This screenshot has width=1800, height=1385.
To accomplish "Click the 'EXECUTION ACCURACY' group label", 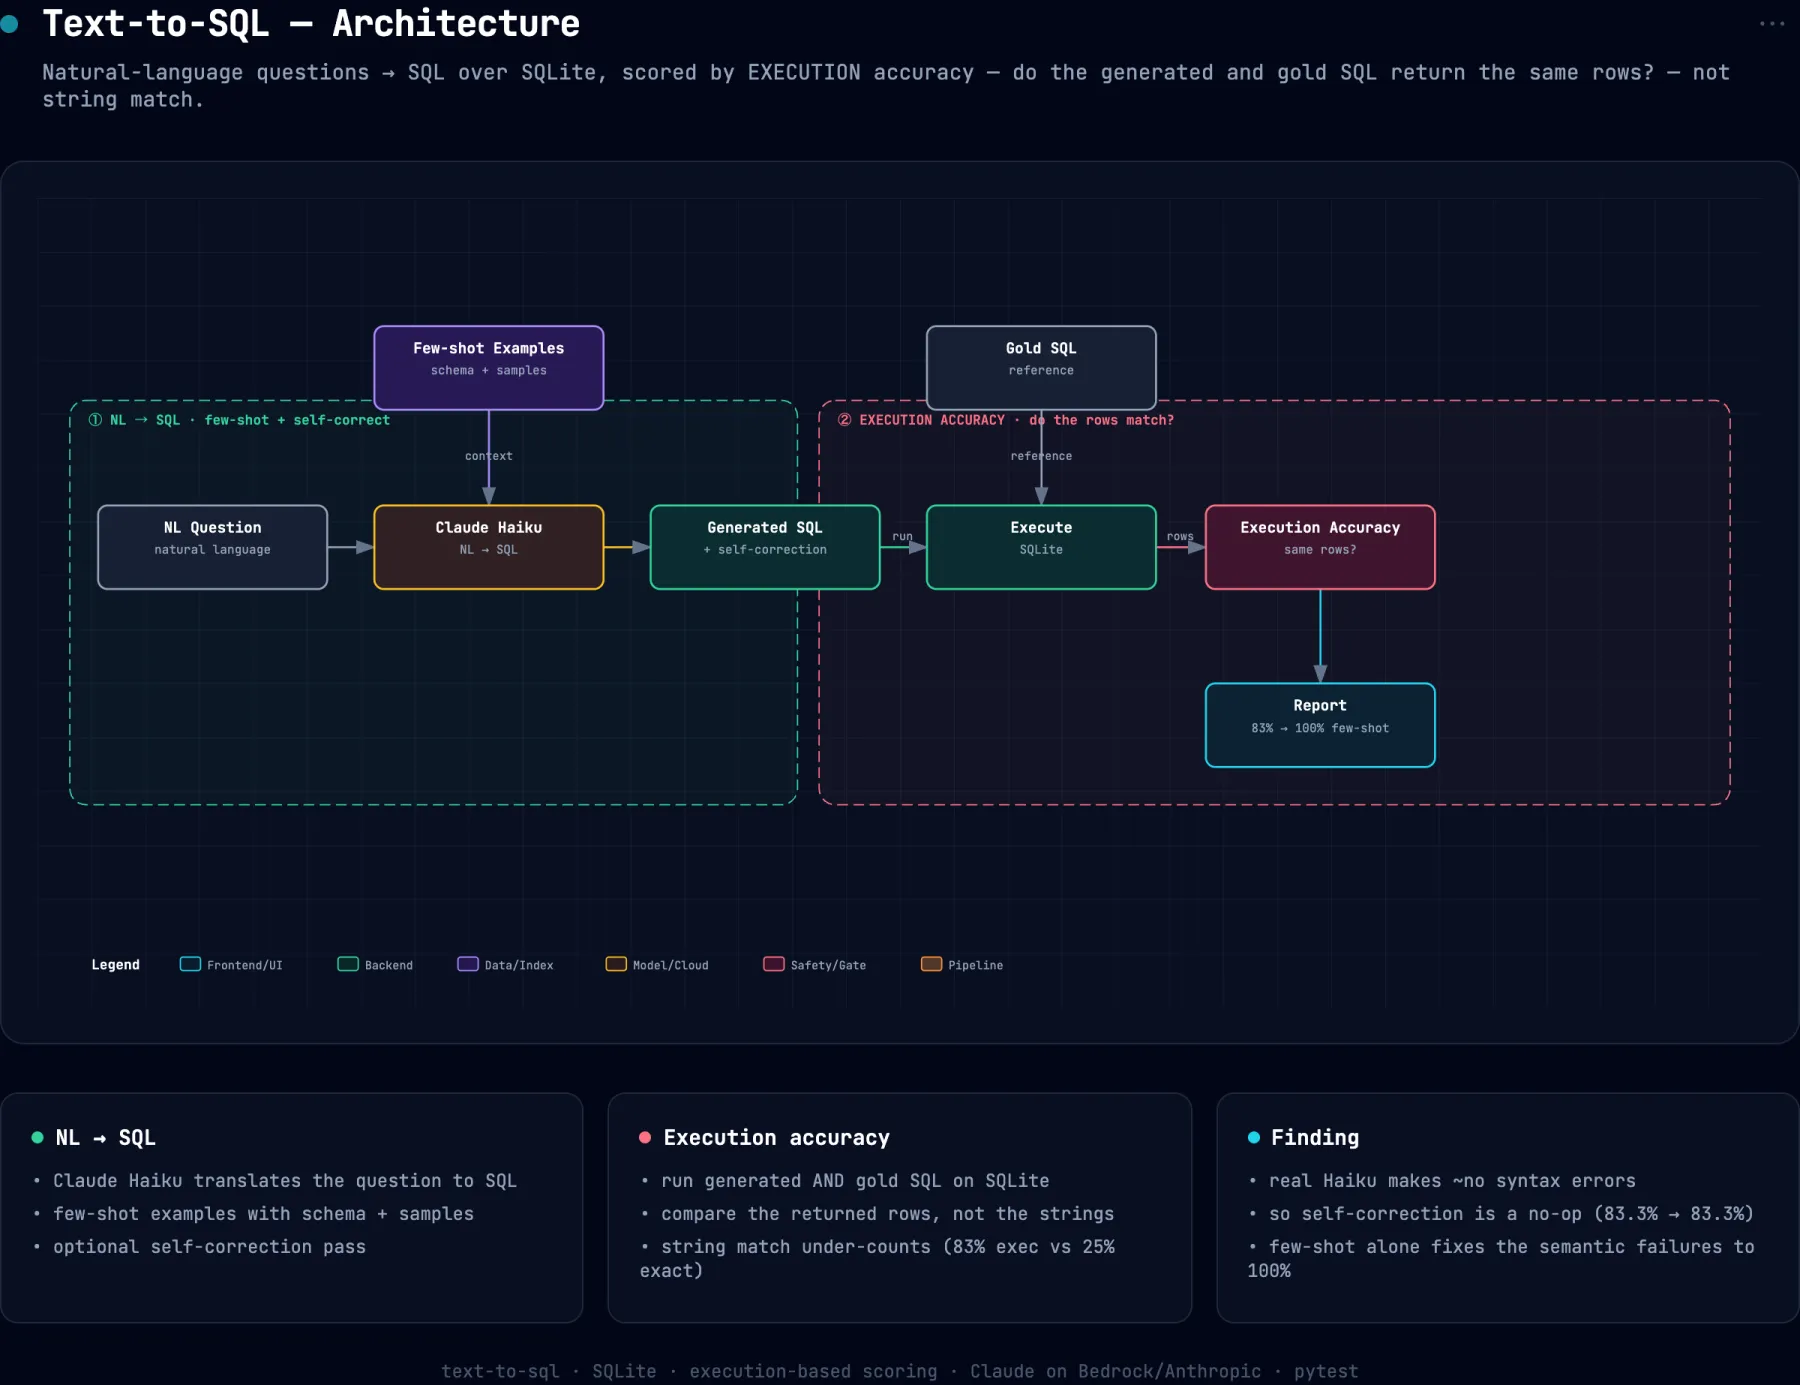I will point(1006,420).
